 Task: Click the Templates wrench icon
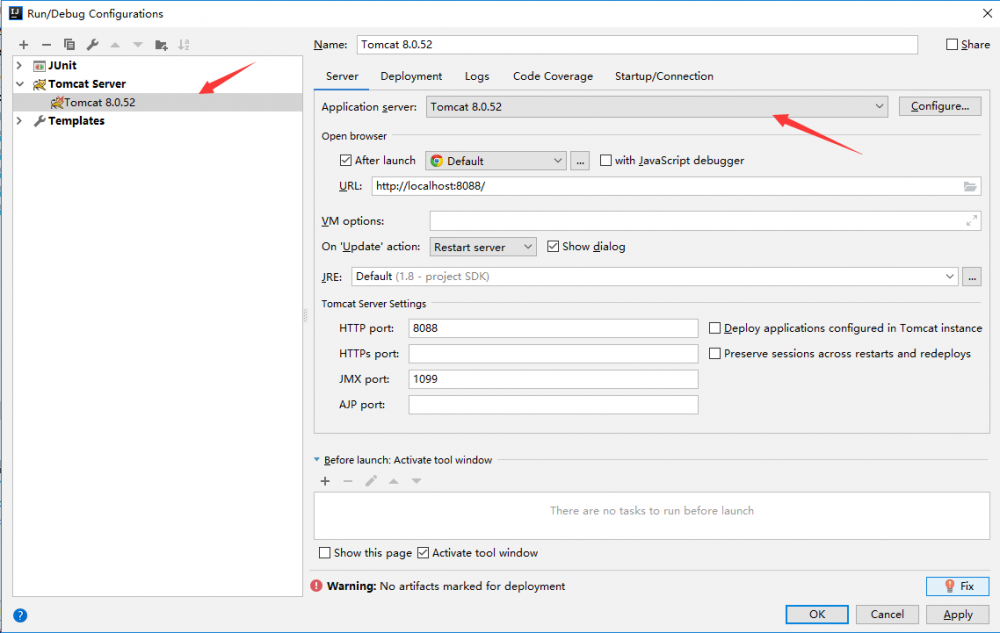[40, 120]
